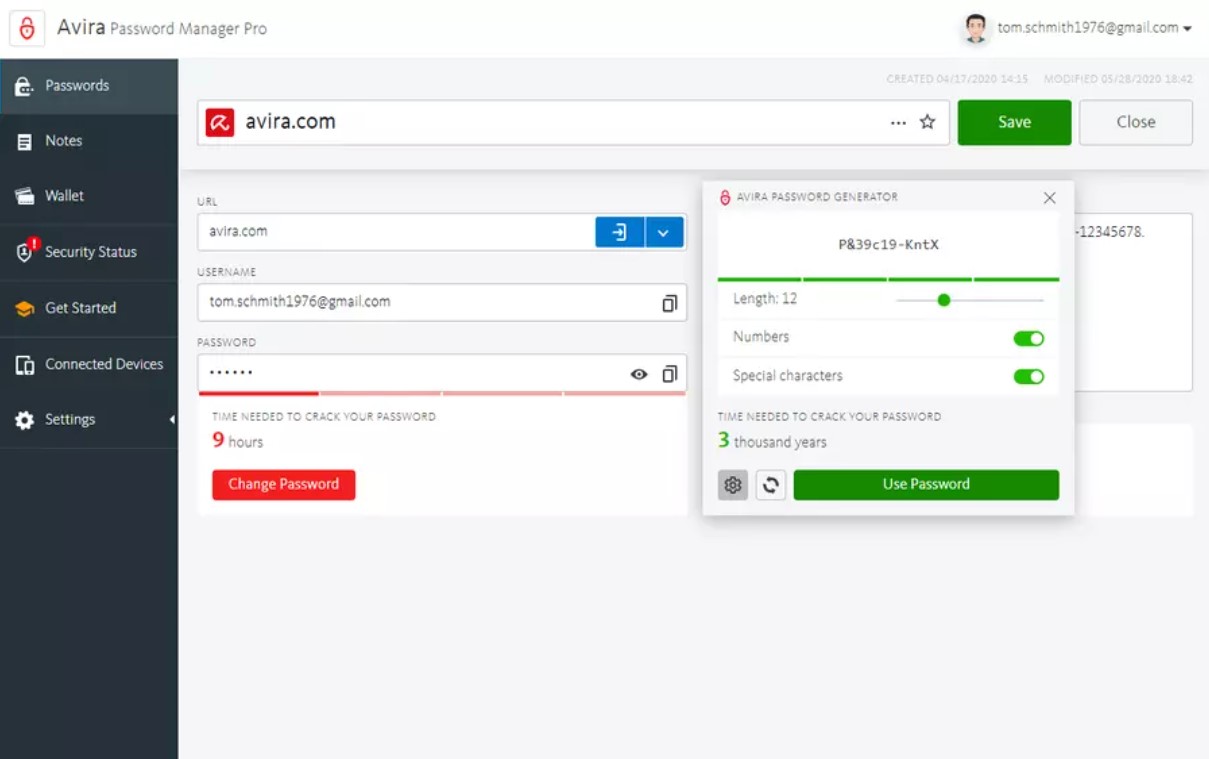The image size is (1209, 759).
Task: Regenerate a new password in the generator
Action: (x=770, y=484)
